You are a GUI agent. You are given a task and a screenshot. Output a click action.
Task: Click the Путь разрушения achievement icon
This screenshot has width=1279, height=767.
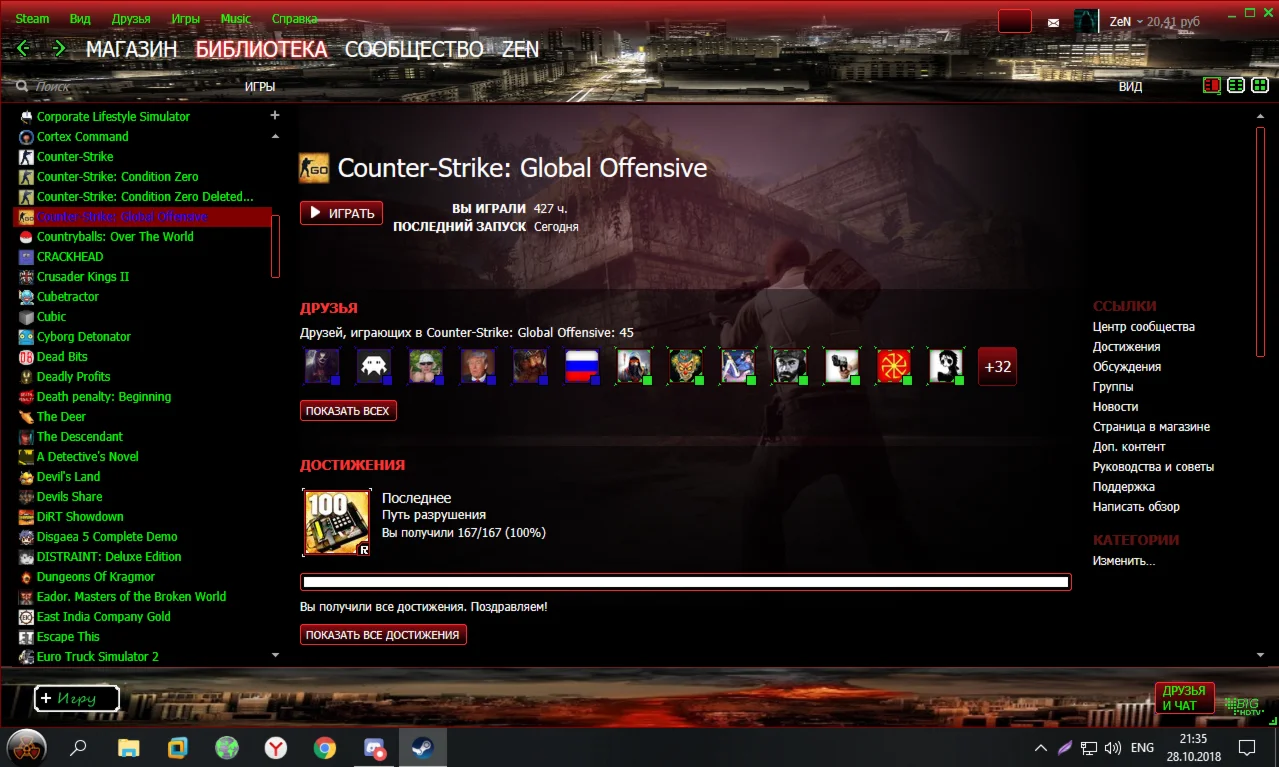pos(336,522)
